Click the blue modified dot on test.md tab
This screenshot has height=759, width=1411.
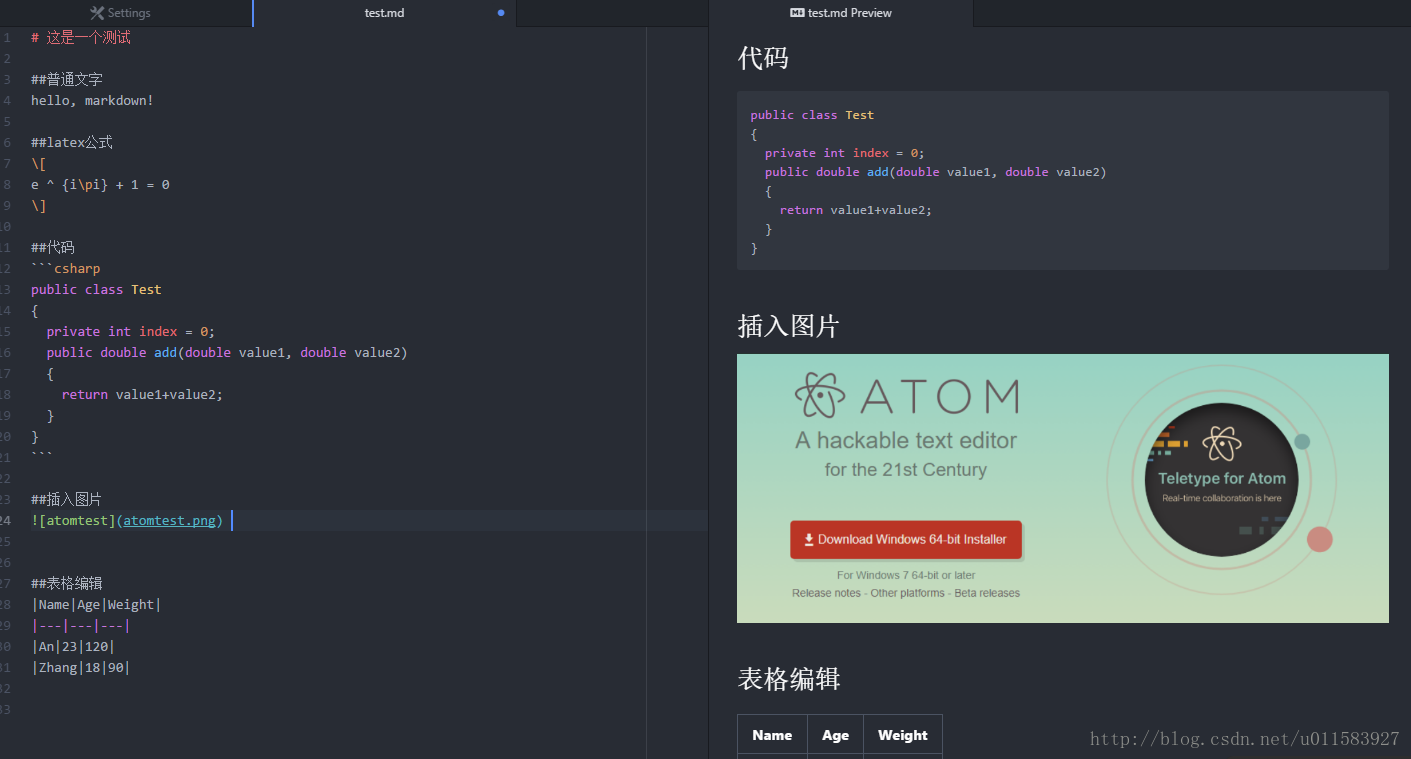coord(501,13)
